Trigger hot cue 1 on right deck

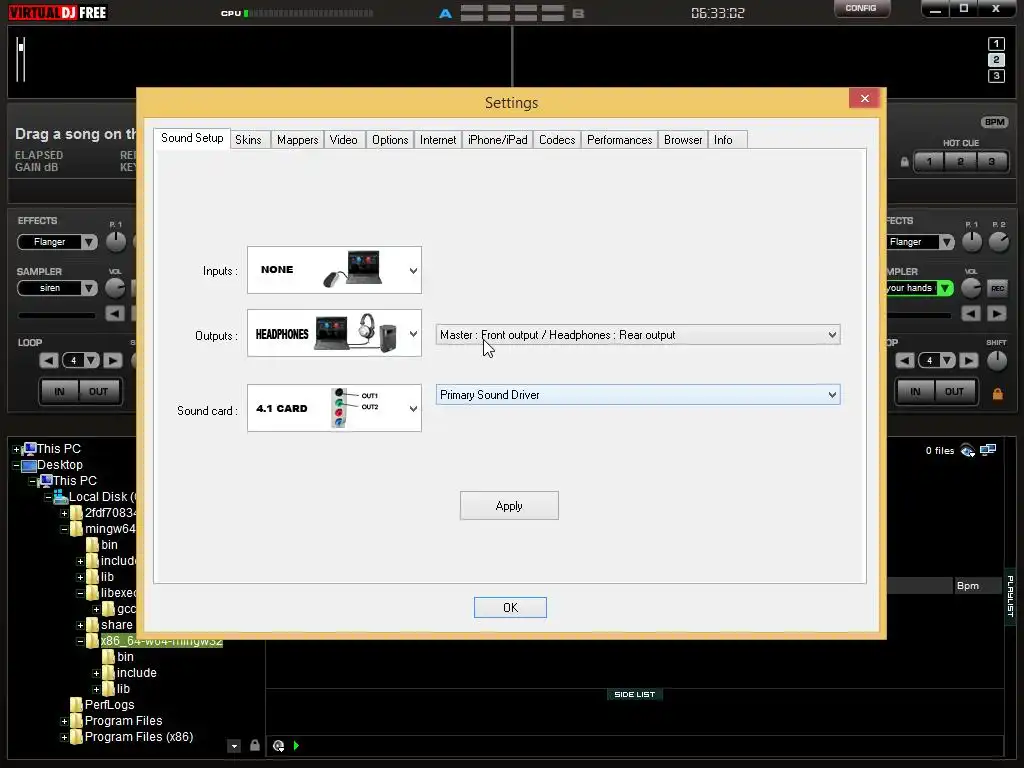pos(930,161)
